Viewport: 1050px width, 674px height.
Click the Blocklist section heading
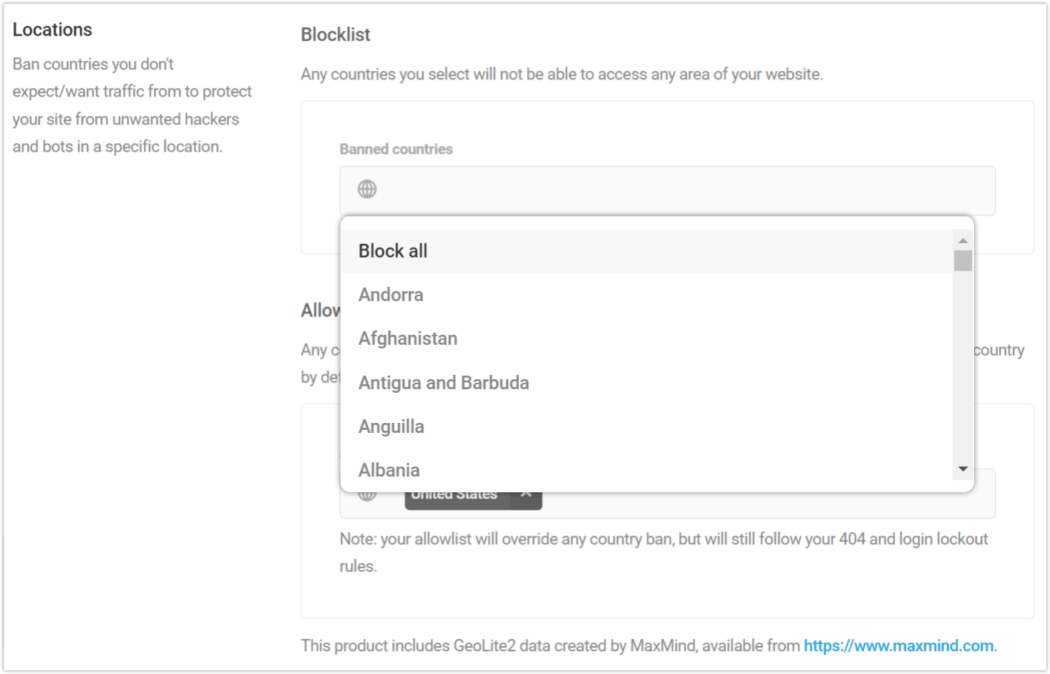tap(335, 34)
